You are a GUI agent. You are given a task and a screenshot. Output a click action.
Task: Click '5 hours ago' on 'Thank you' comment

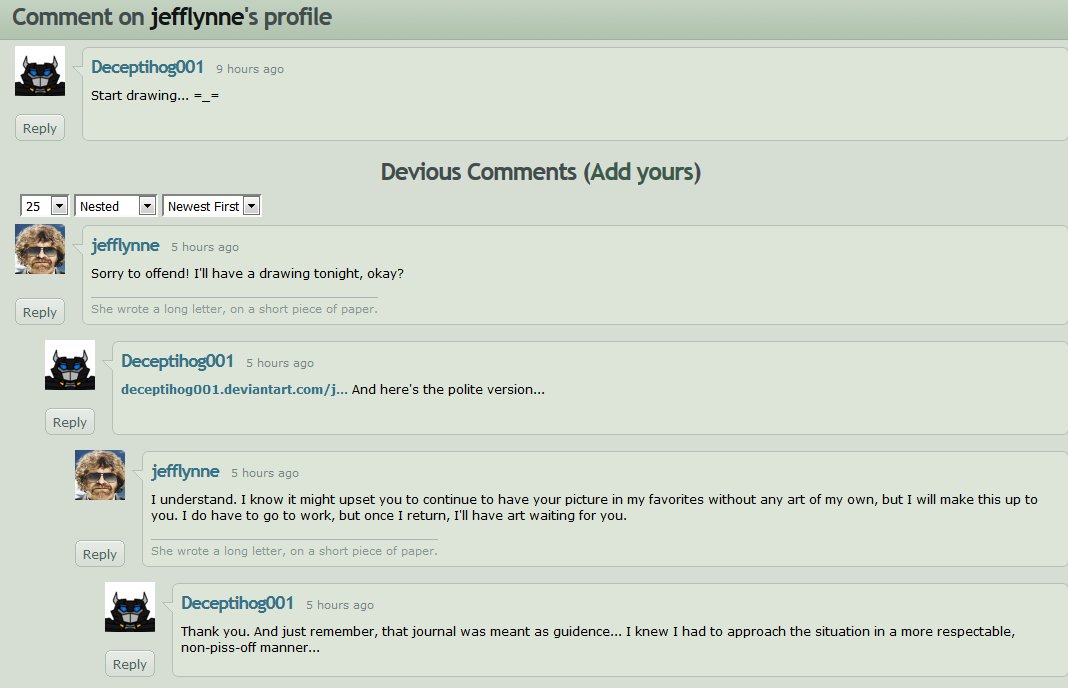[x=340, y=605]
